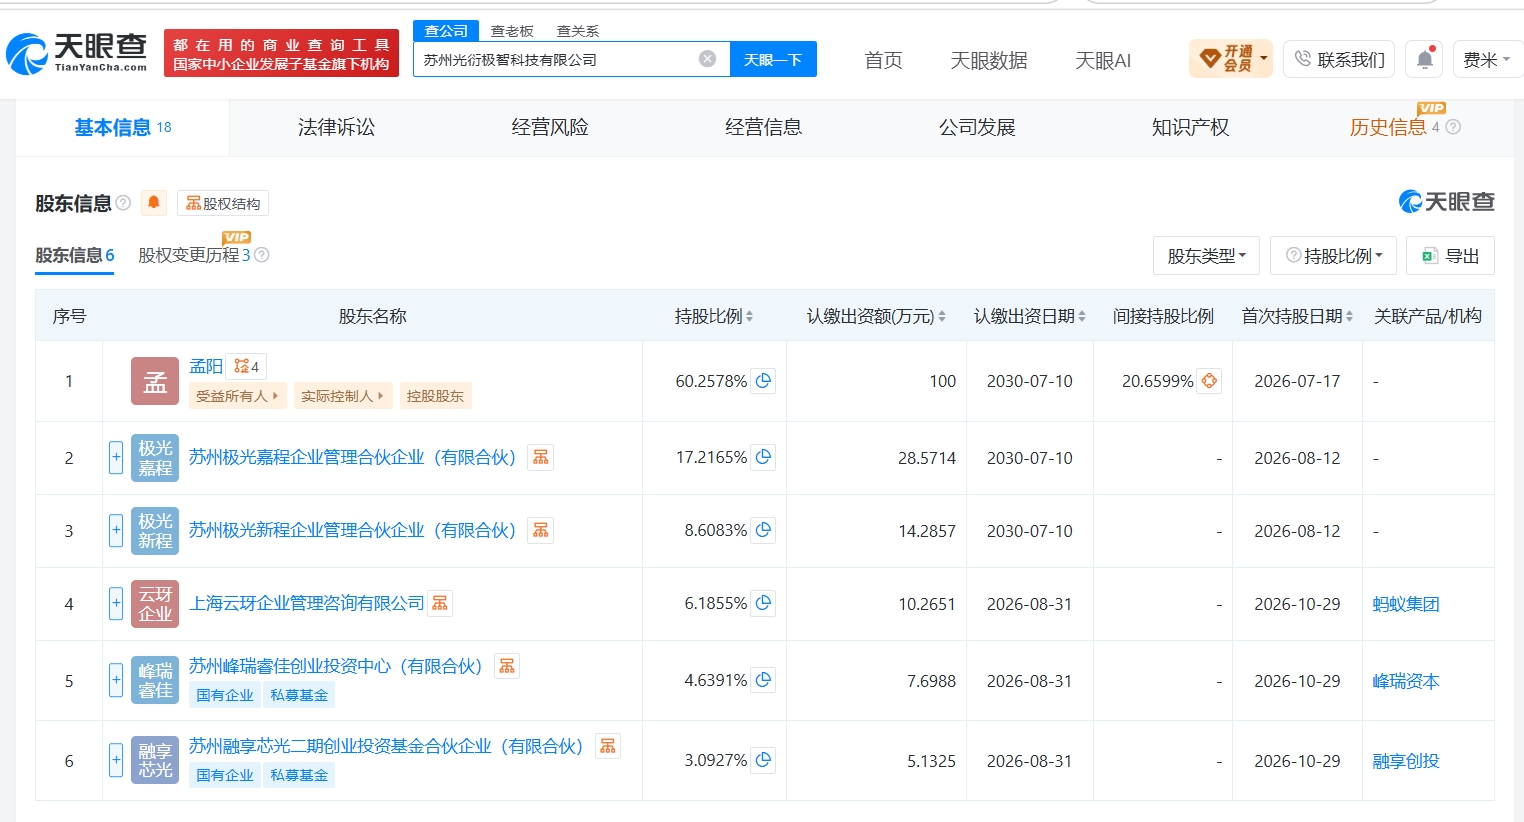Switch to 知识产权 tab
This screenshot has width=1524, height=822.
coord(1190,127)
